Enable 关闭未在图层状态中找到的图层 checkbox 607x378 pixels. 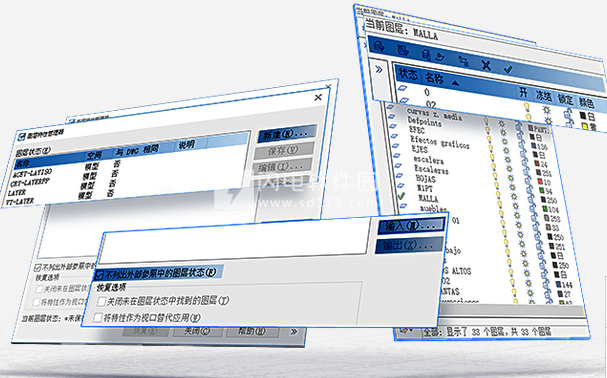click(102, 301)
